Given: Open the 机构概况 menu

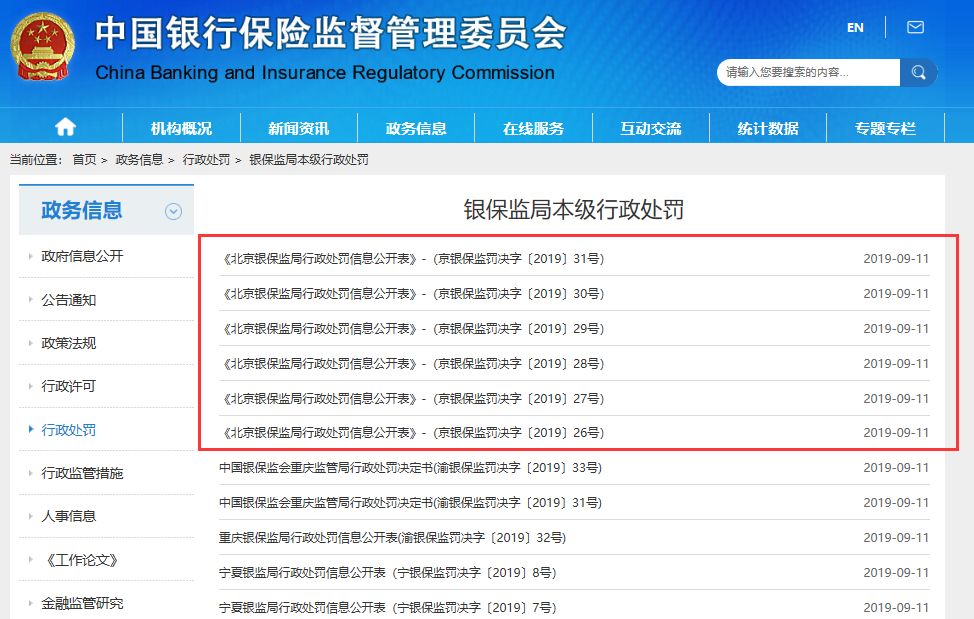Looking at the screenshot, I should click(181, 129).
